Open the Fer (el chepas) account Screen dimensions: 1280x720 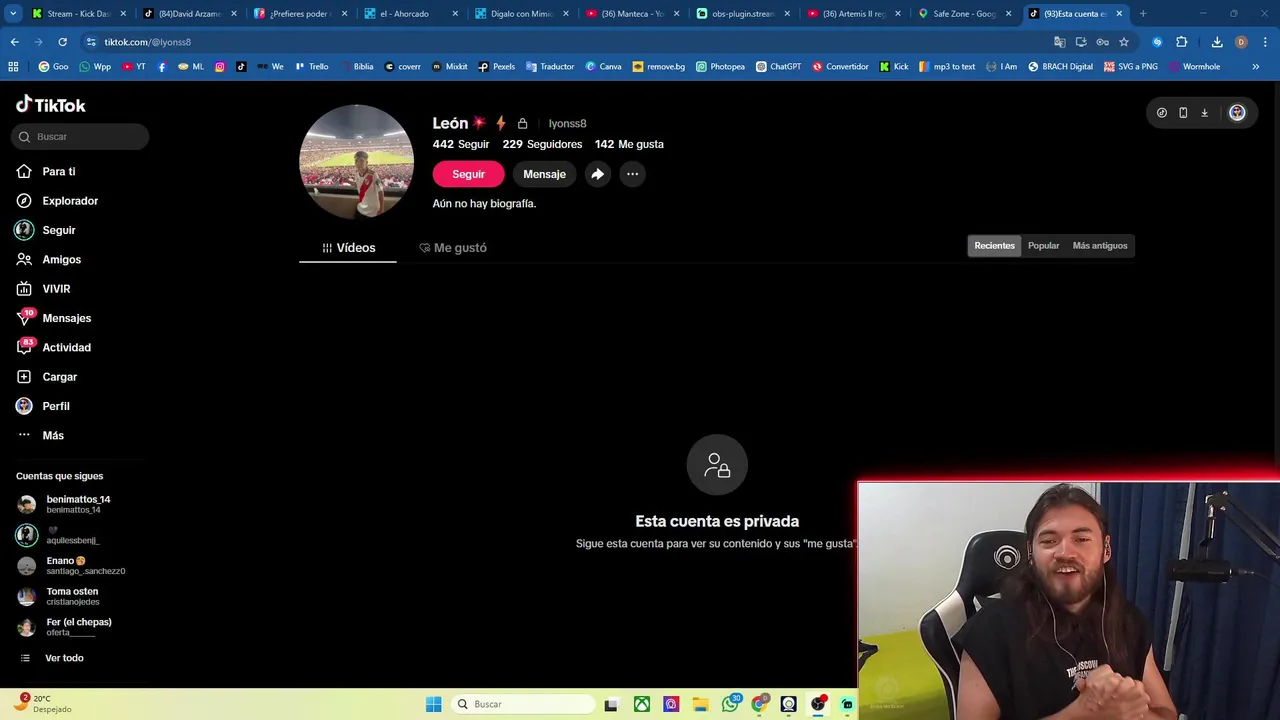point(64,627)
